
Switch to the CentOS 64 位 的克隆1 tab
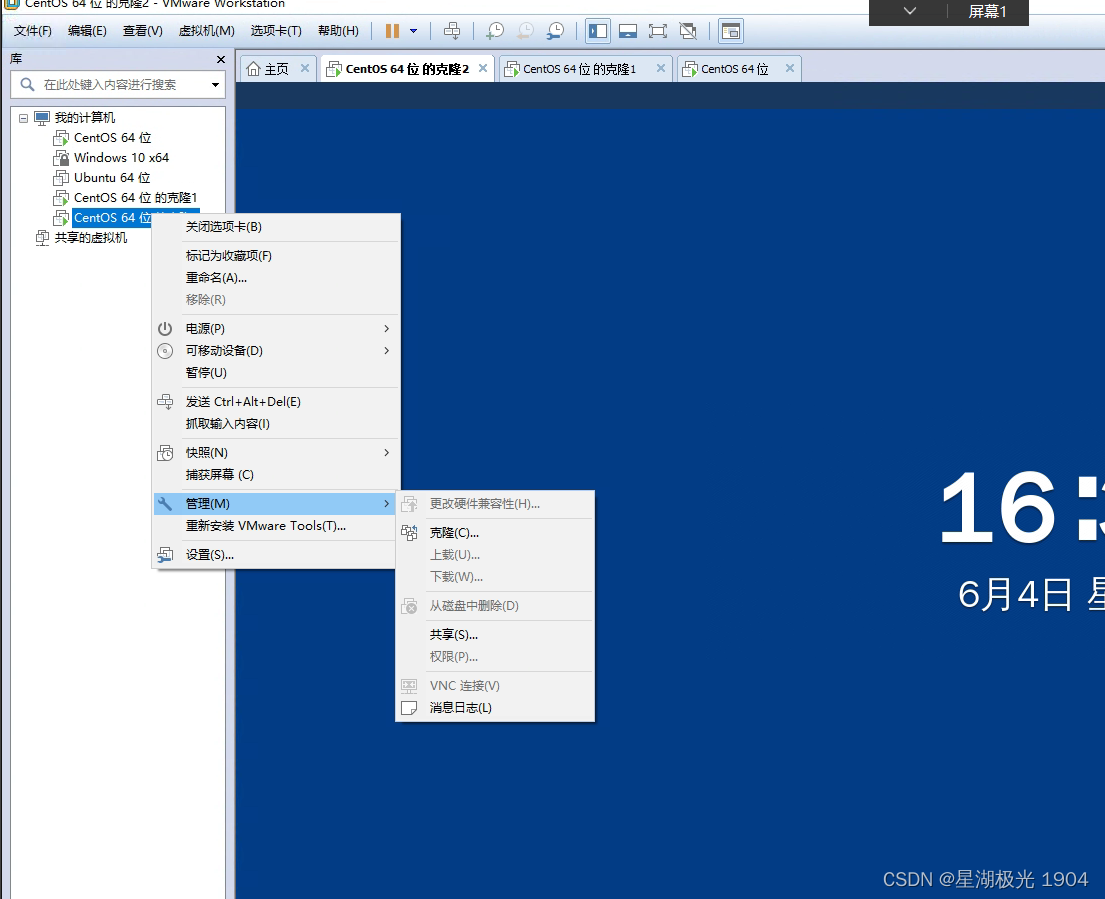click(x=579, y=68)
